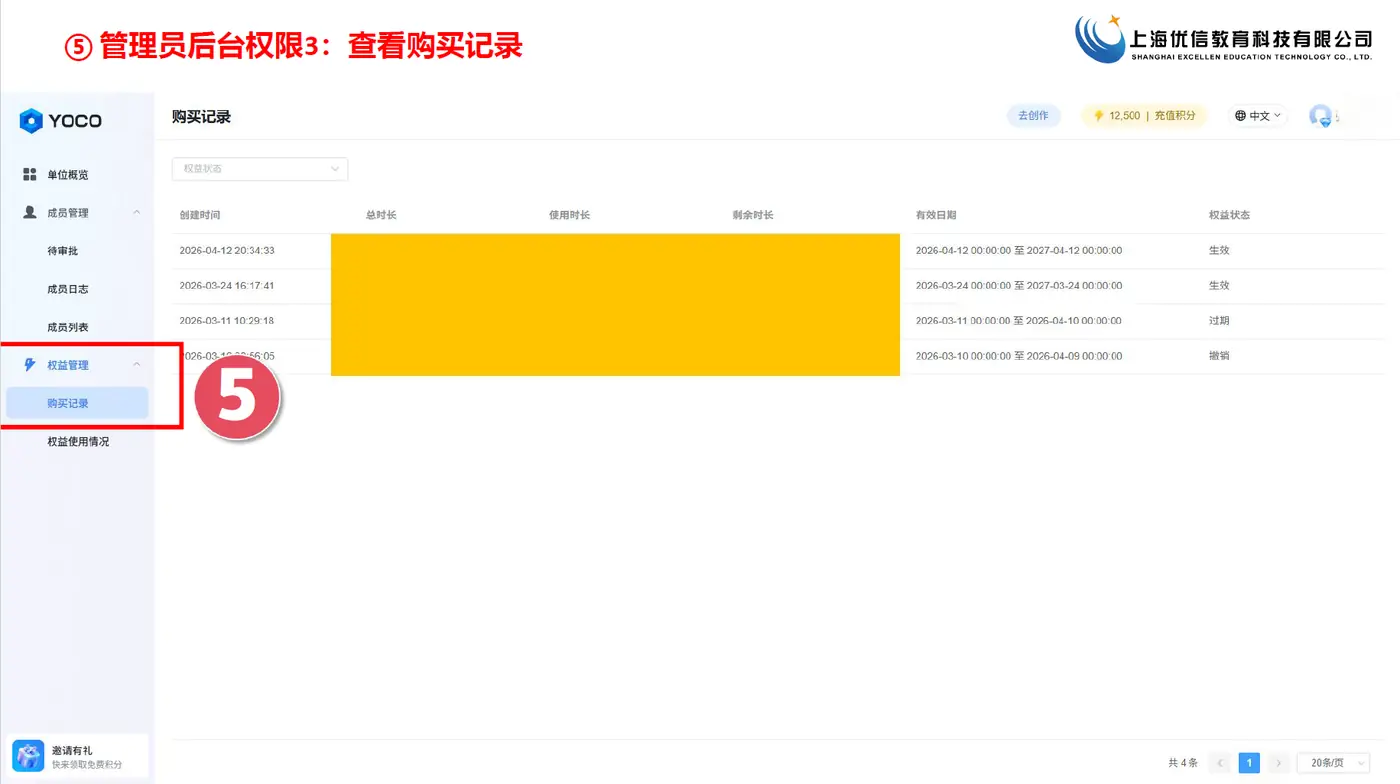Click validity range starting 2026-04-12 00:00:00

[1019, 250]
